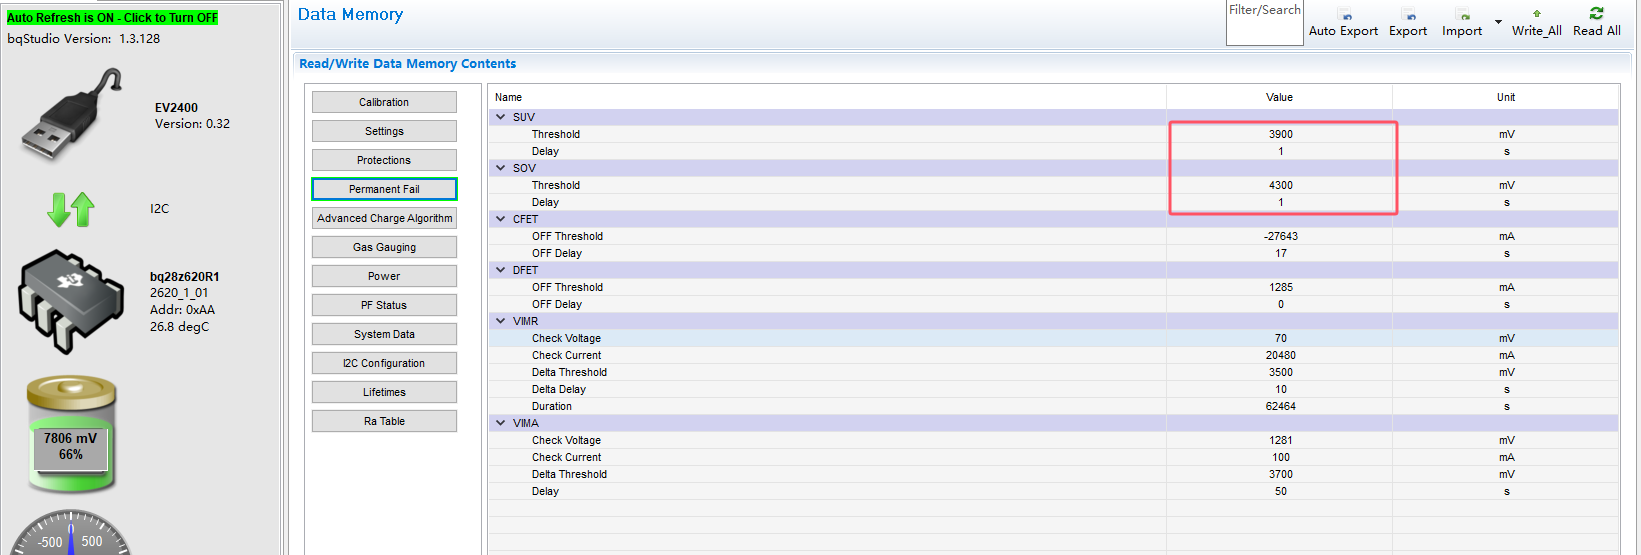Click the Auto Export toolbar icon
The image size is (1641, 555).
[1345, 15]
